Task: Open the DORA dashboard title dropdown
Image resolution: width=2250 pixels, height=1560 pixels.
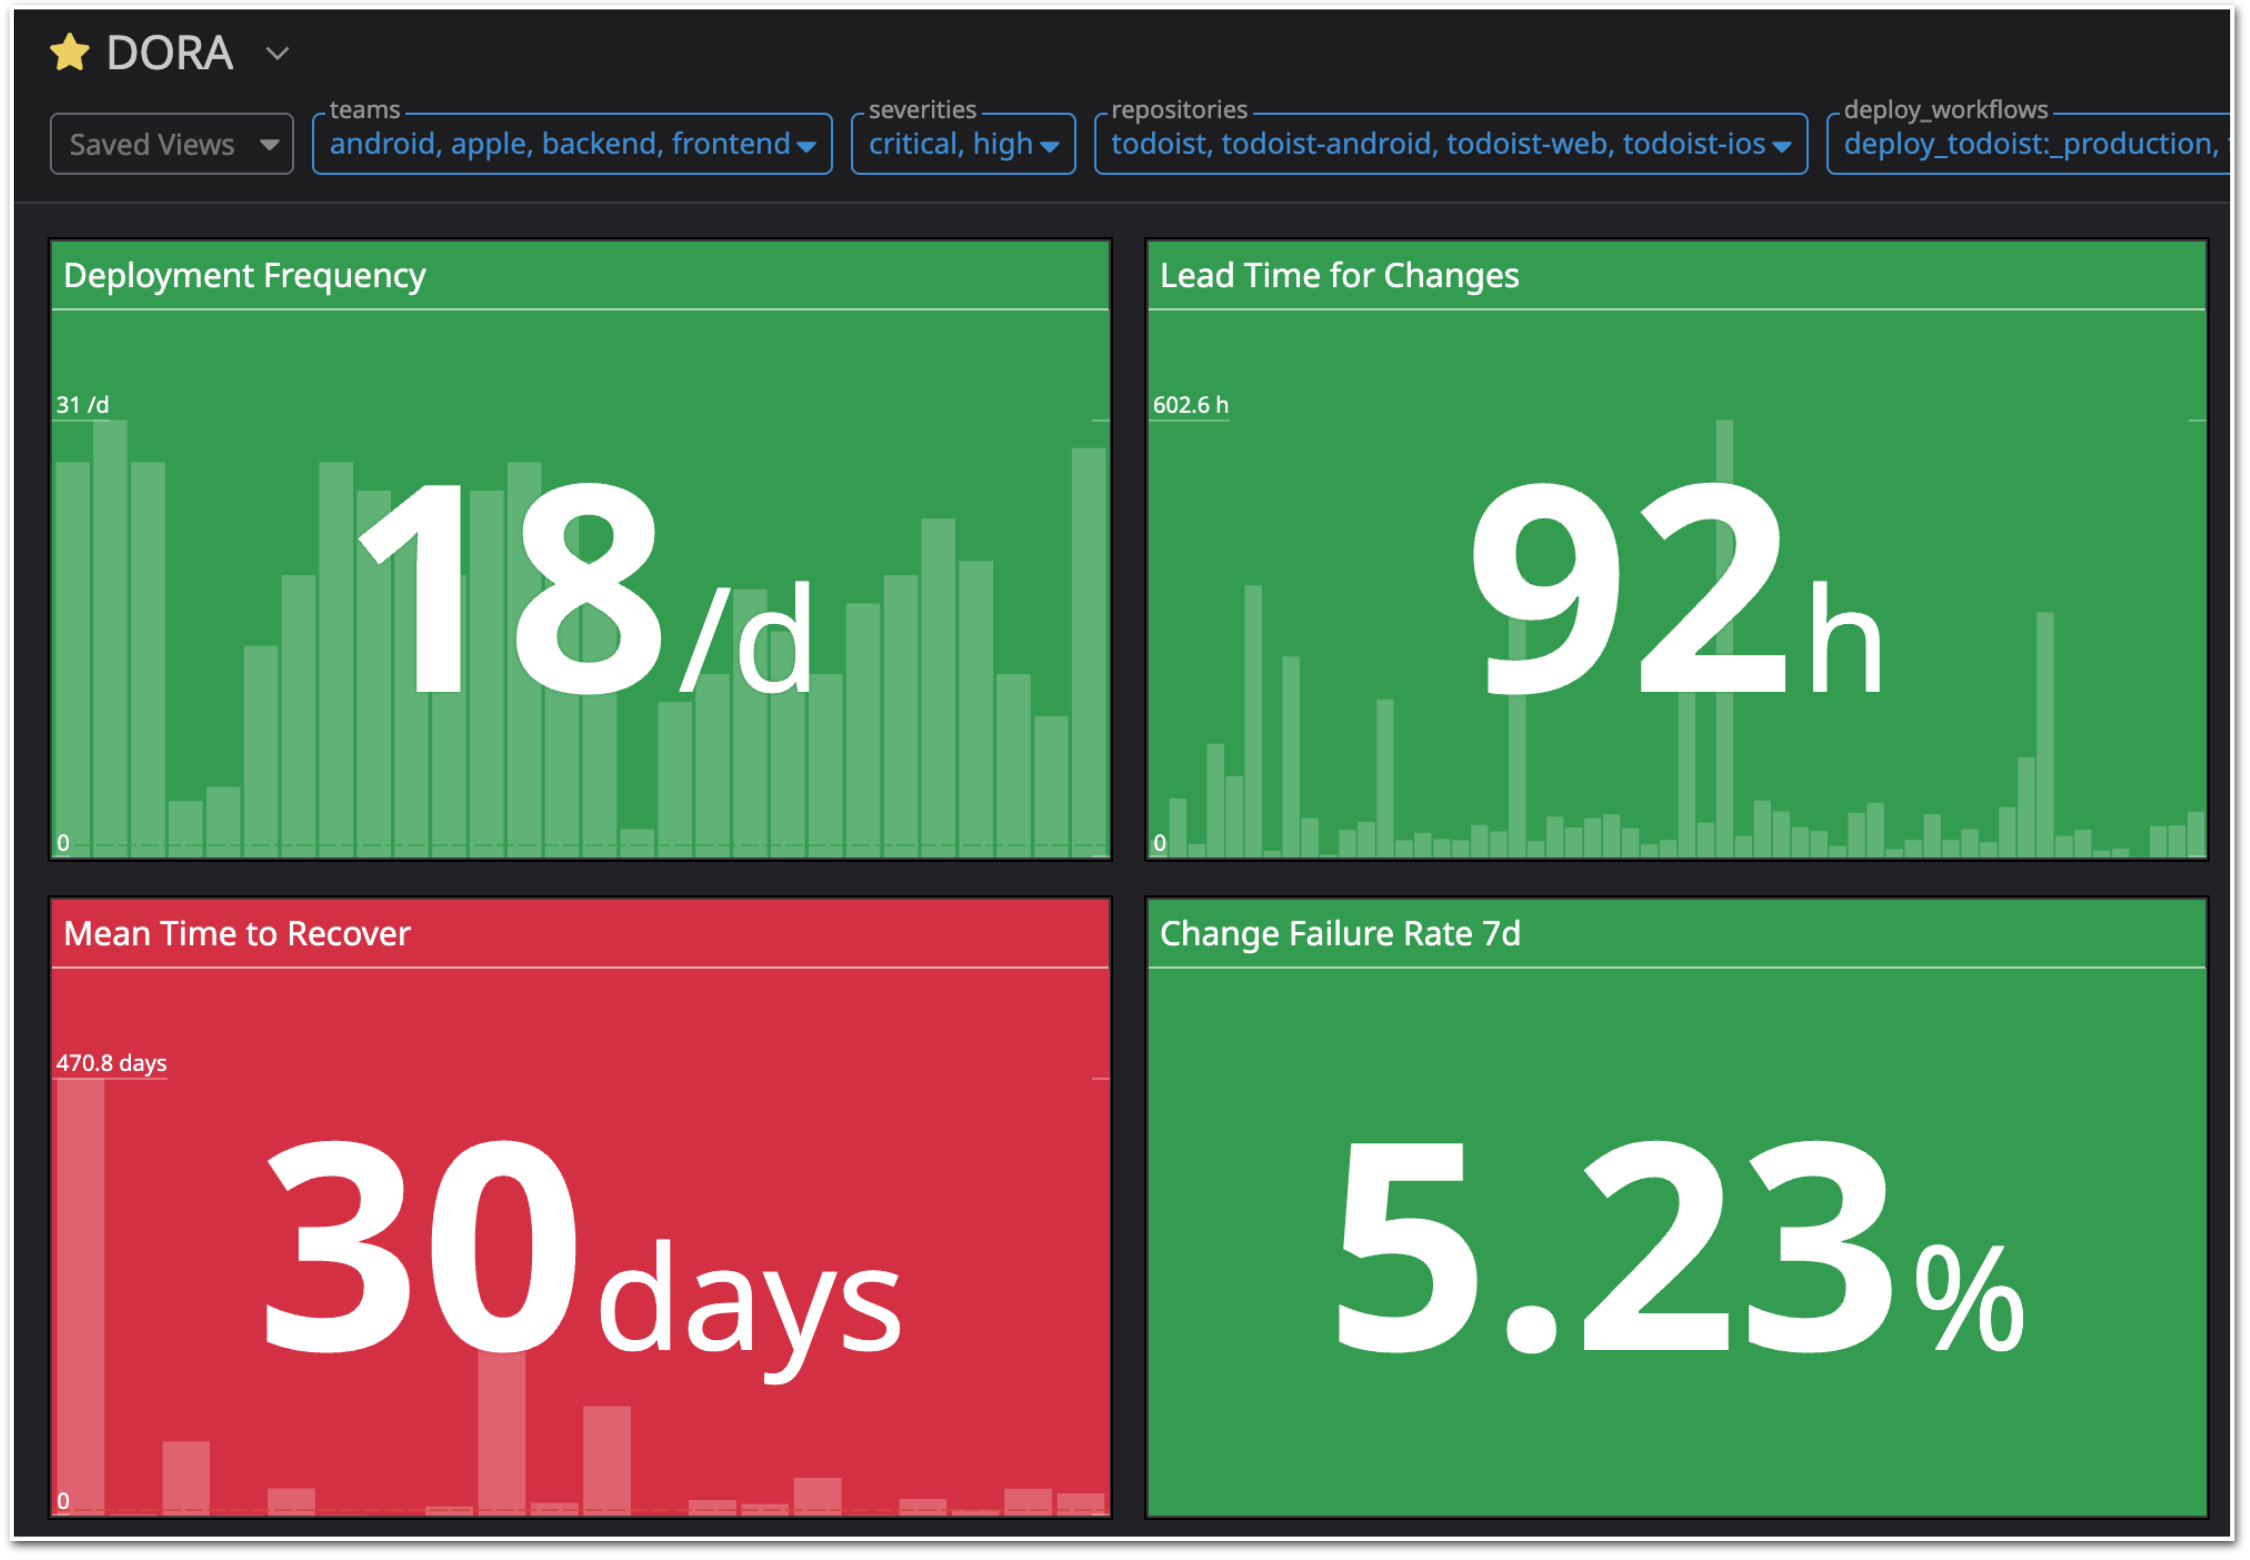Action: 277,55
